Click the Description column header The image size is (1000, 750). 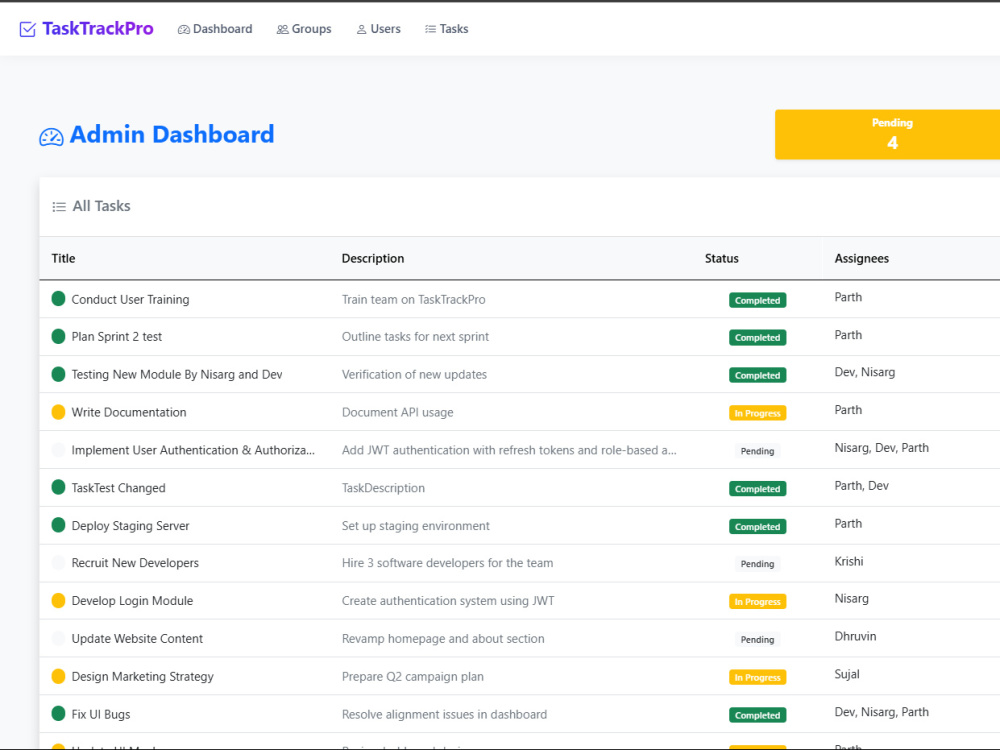(x=372, y=258)
